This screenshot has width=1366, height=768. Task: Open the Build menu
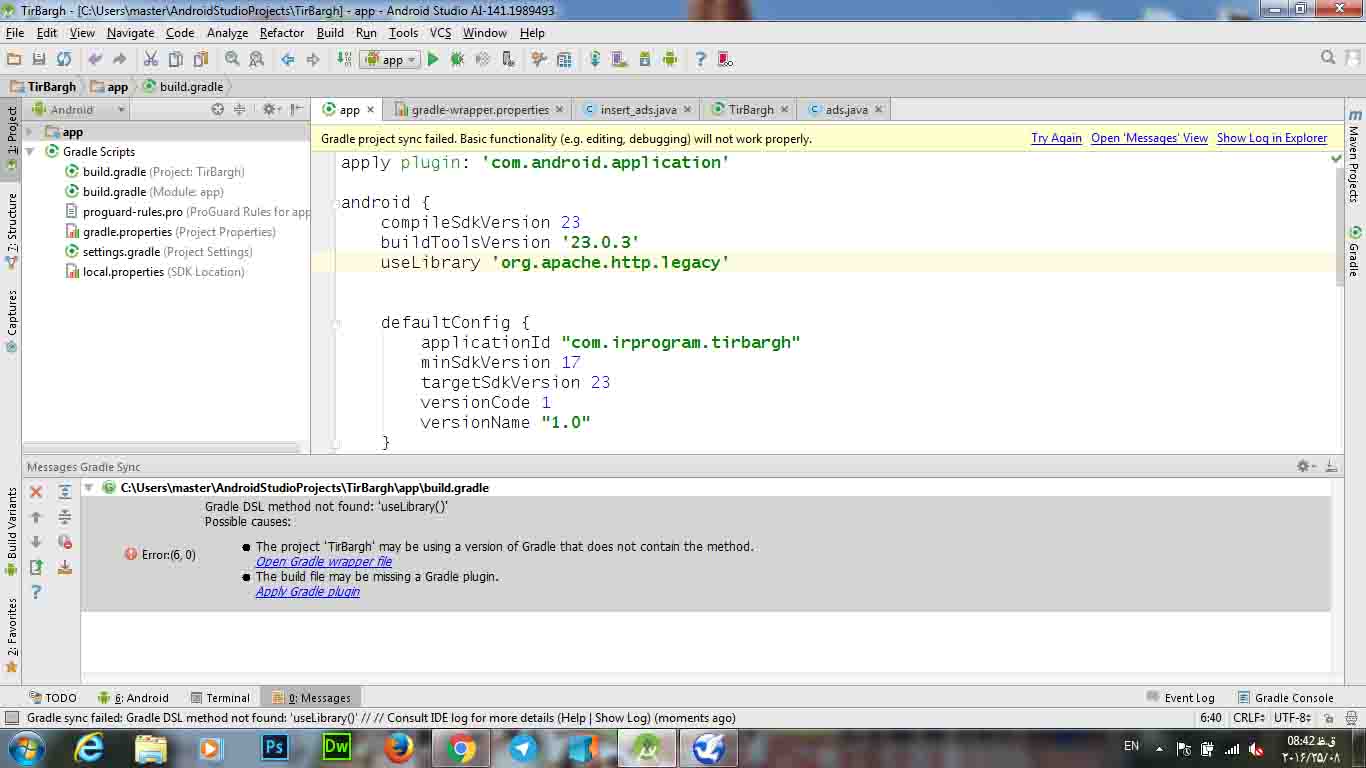pos(330,33)
